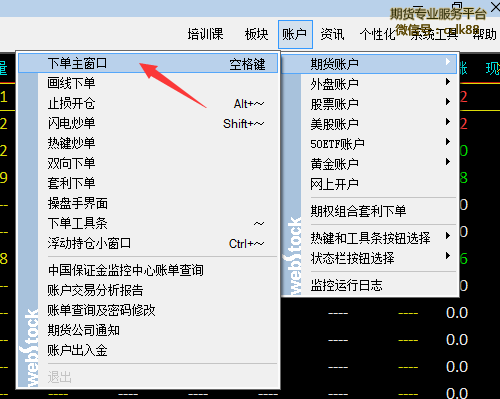This screenshot has height=399, width=500.
Task: Choose 热键炒单 option
Action: [148, 143]
